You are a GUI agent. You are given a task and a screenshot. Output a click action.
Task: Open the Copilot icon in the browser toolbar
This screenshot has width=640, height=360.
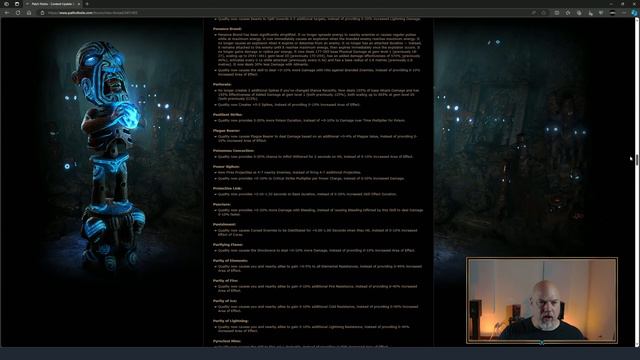[634, 13]
